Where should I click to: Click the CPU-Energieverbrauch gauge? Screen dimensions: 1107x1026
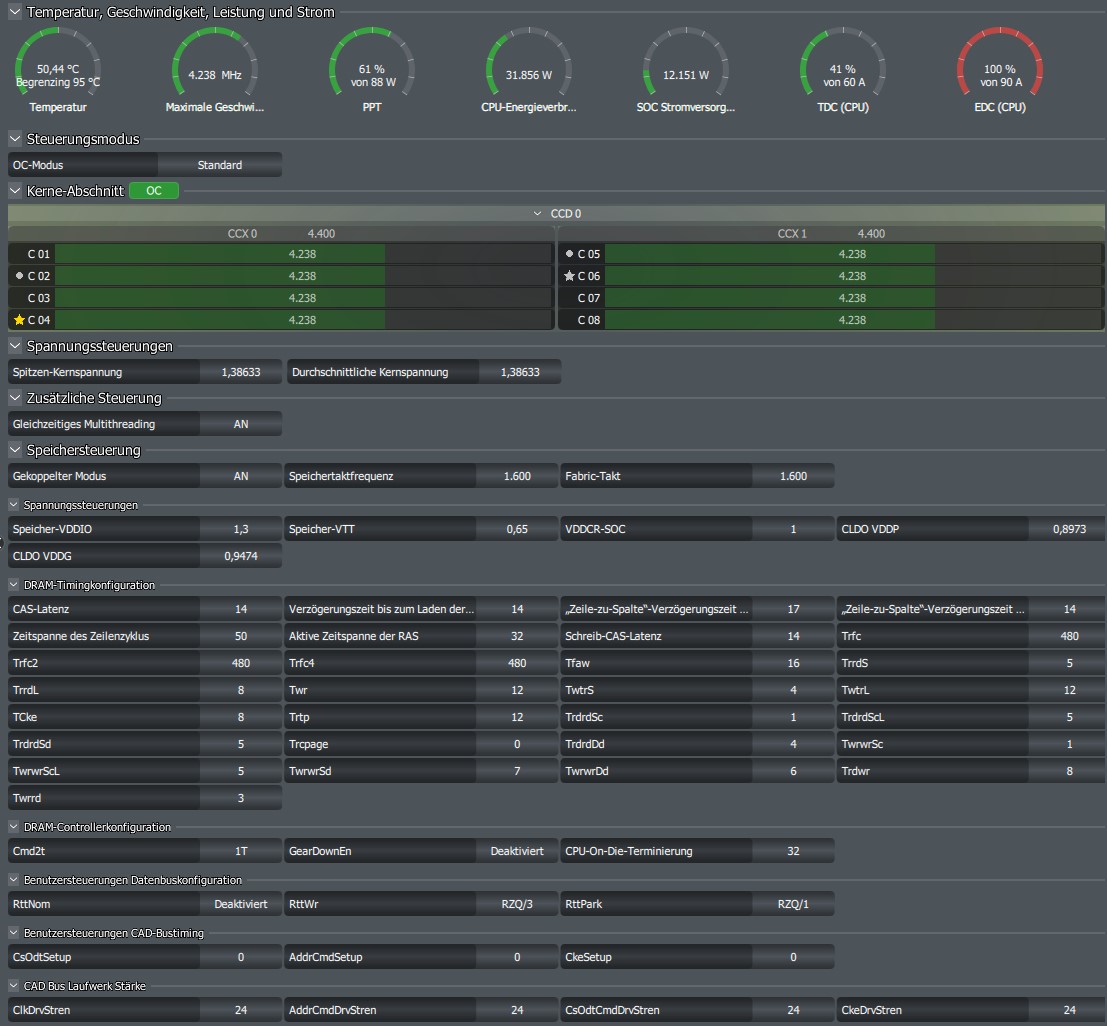click(529, 70)
